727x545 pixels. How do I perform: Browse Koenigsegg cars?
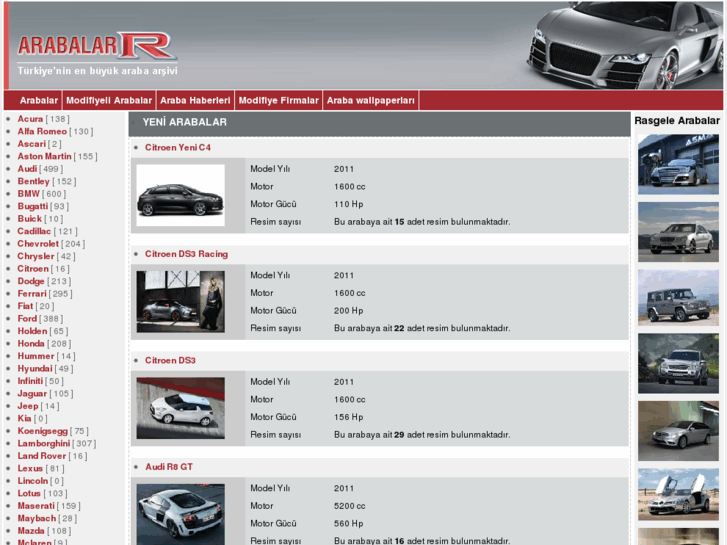43,431
